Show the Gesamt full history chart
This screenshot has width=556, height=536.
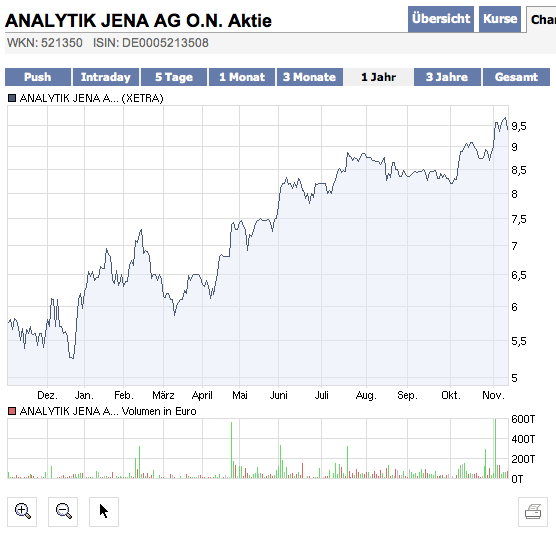coord(516,77)
